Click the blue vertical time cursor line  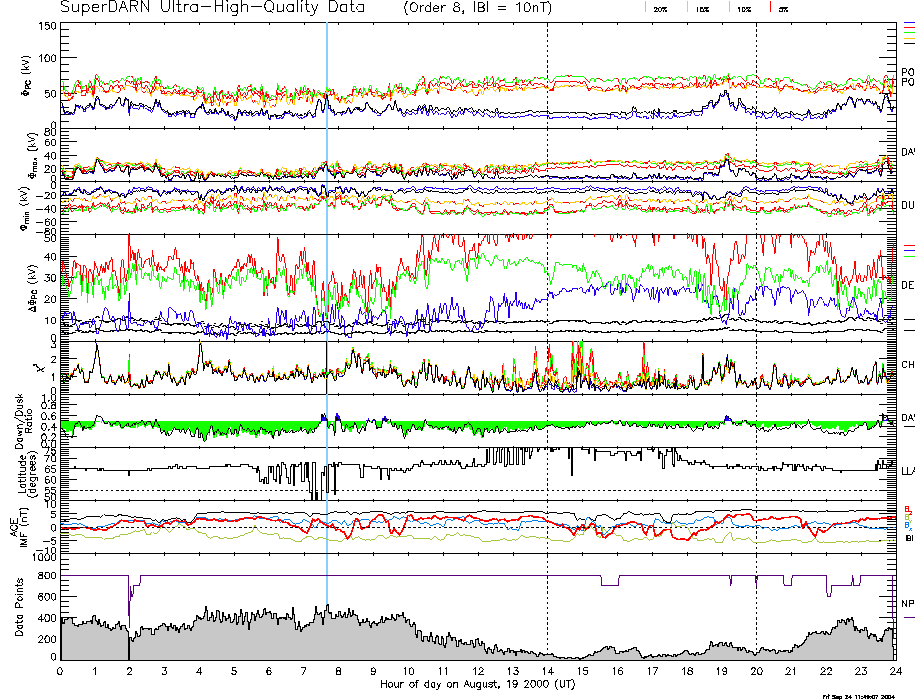pos(327,300)
